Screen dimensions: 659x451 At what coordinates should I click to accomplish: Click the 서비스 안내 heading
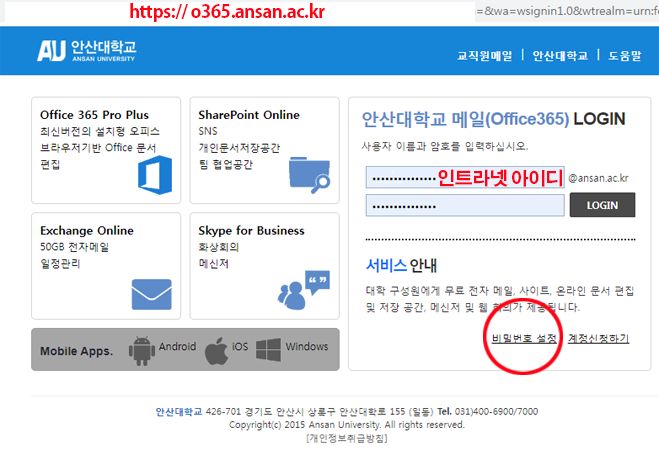coord(401,265)
